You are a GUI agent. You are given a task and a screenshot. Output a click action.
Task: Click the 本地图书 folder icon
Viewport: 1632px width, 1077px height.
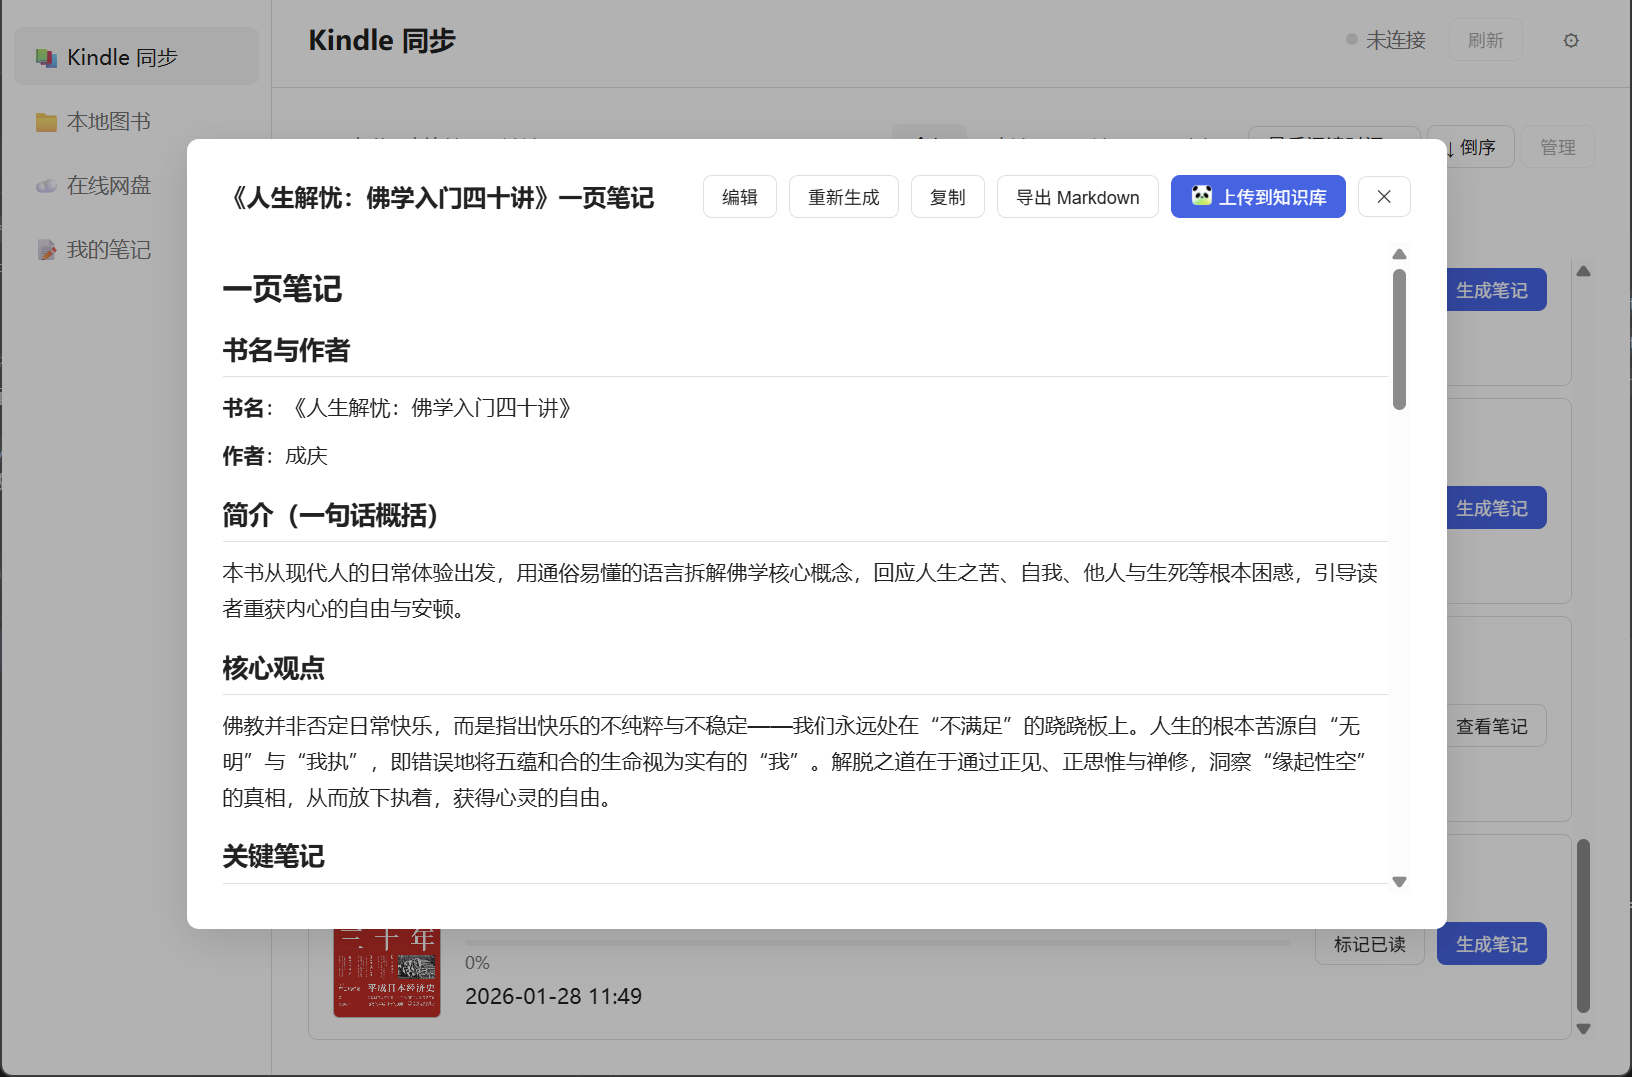pyautogui.click(x=46, y=122)
